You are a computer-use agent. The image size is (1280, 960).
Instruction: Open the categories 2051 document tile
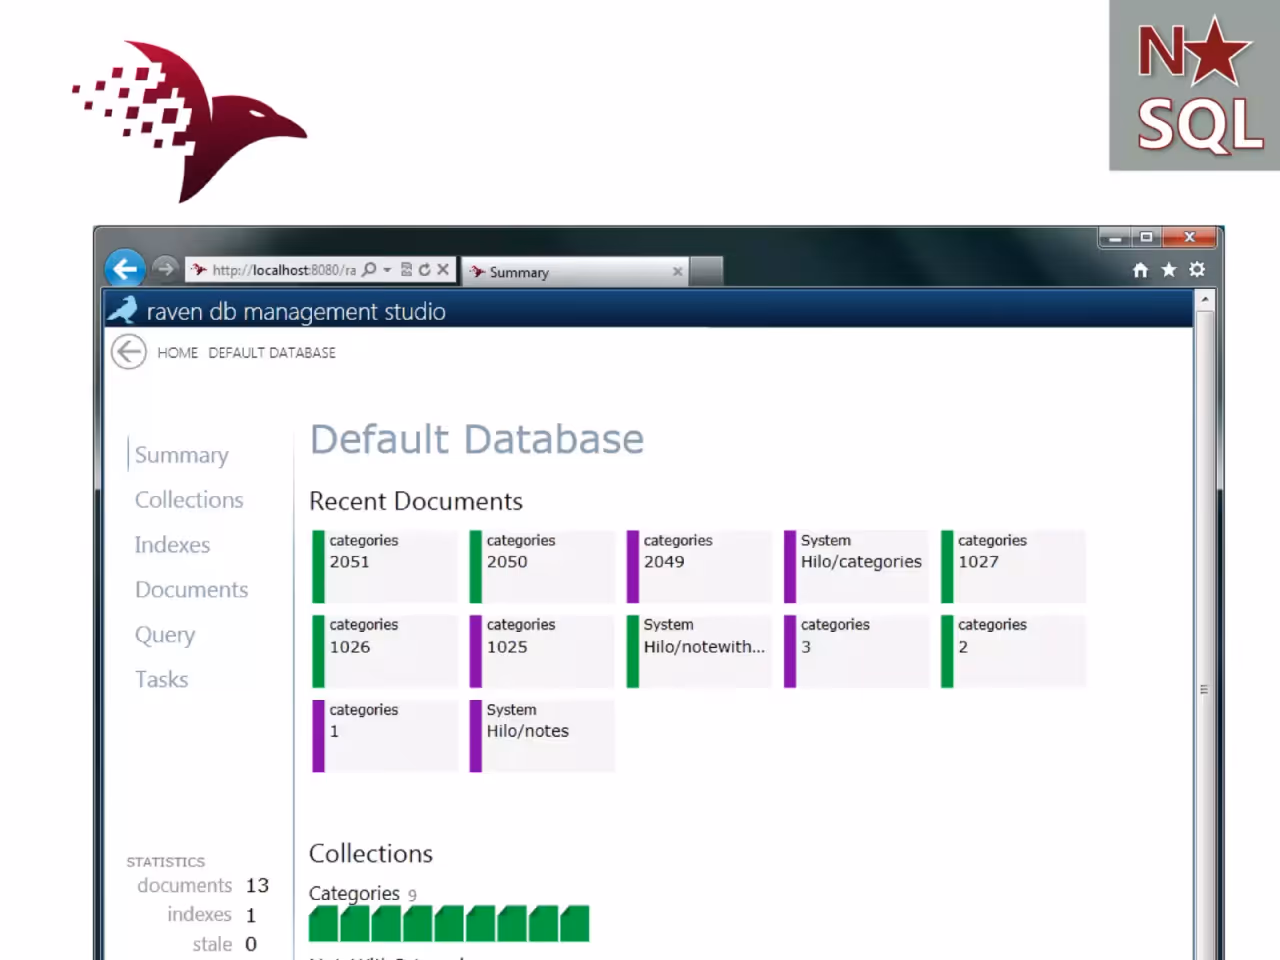[385, 566]
